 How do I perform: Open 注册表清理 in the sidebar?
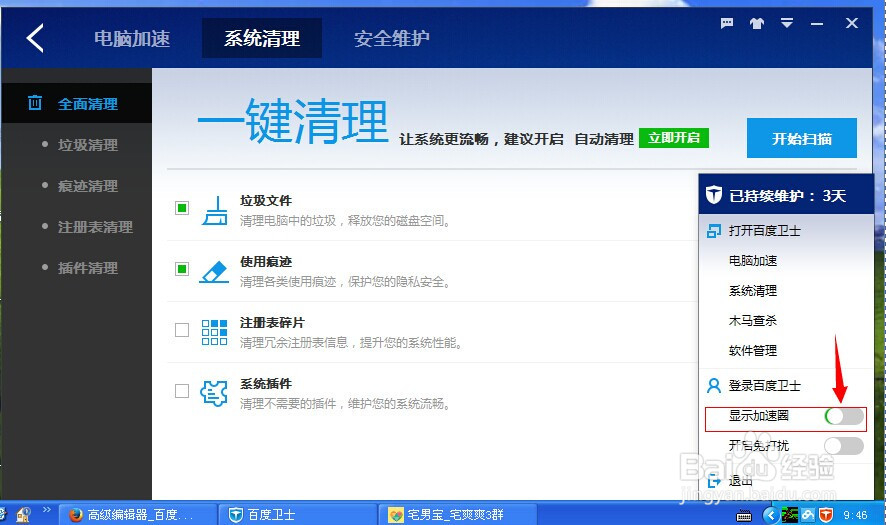click(x=95, y=227)
